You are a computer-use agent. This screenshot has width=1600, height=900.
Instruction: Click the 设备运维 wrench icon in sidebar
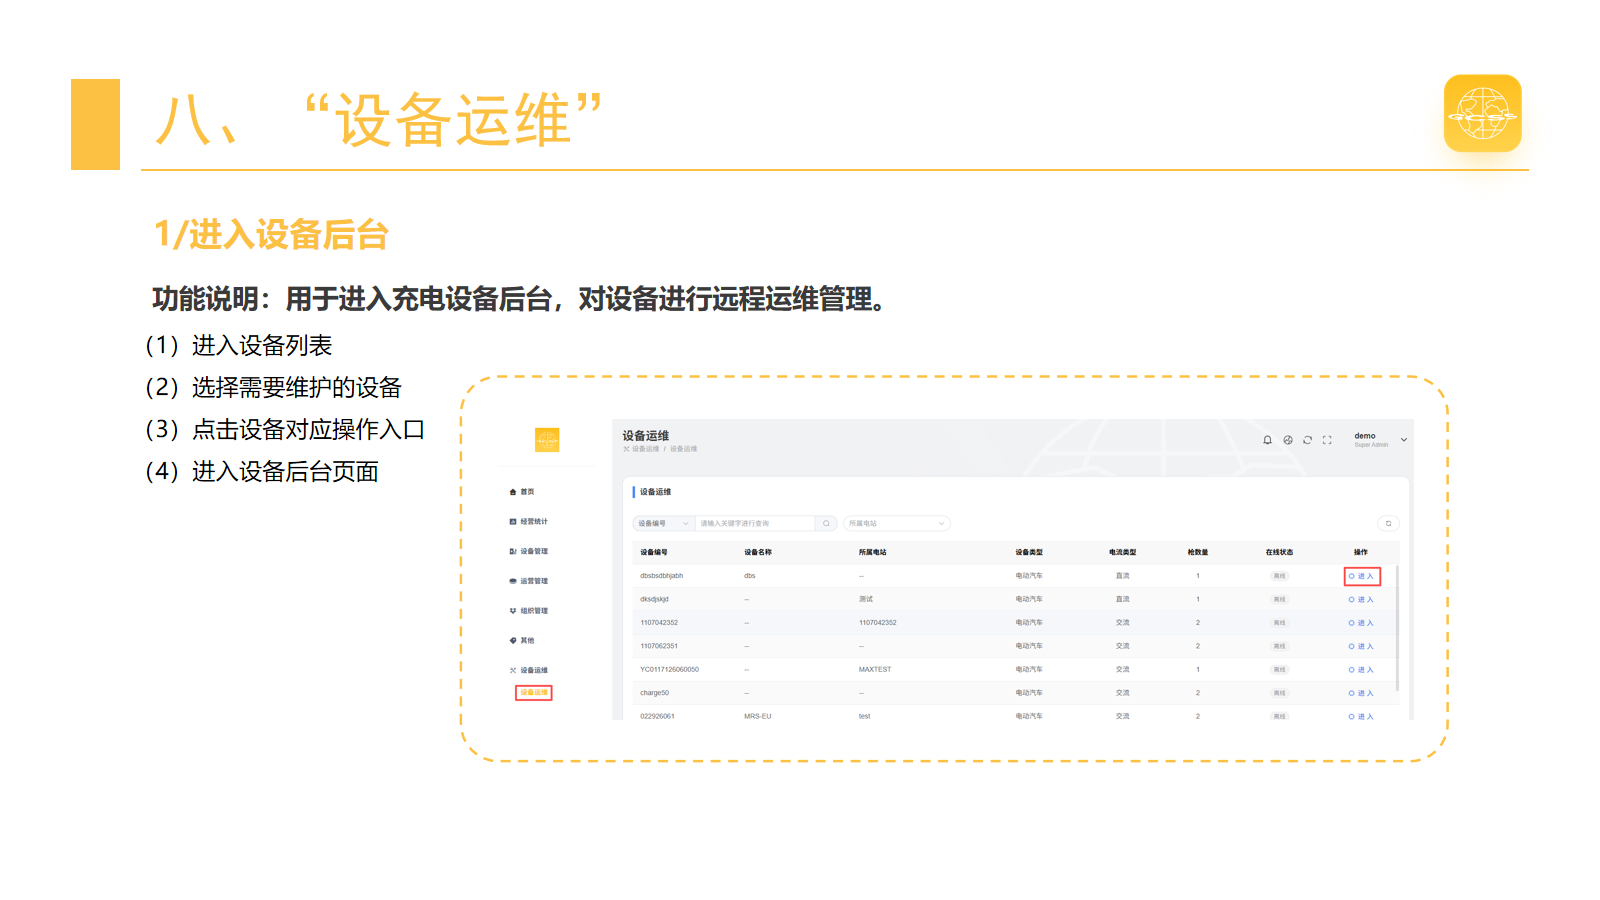[x=513, y=670]
